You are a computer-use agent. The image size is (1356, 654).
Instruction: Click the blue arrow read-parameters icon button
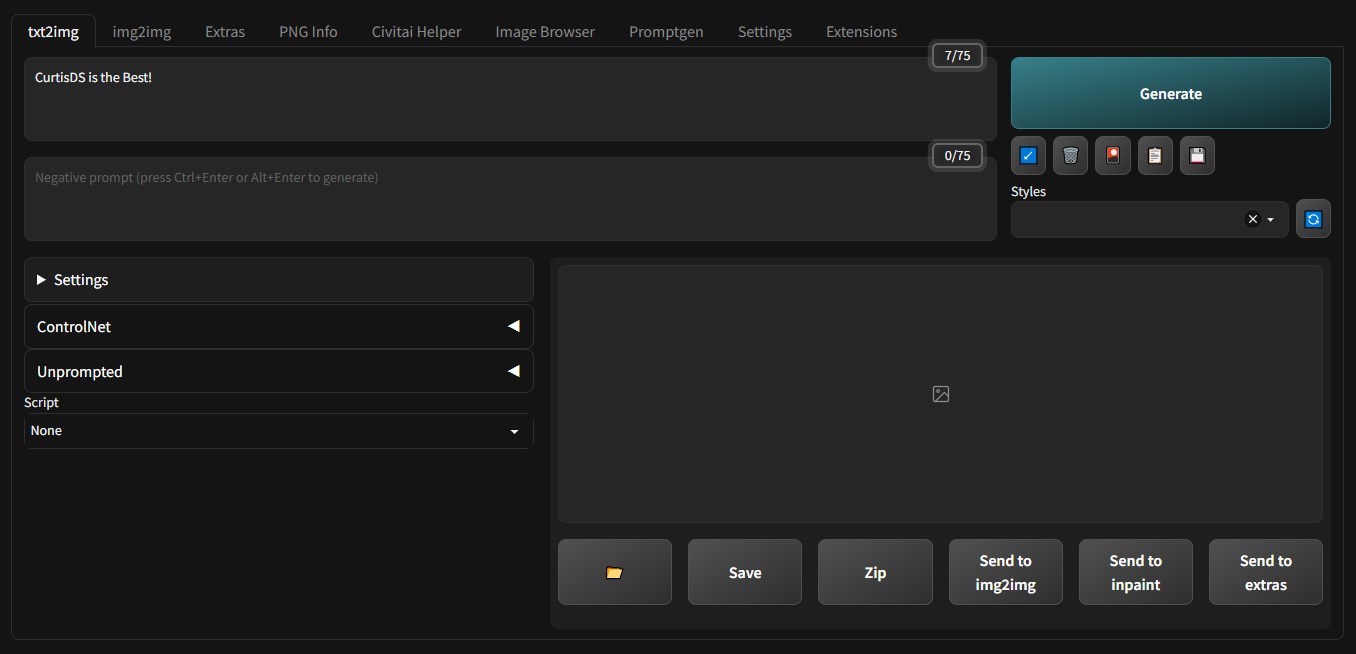pyautogui.click(x=1028, y=156)
